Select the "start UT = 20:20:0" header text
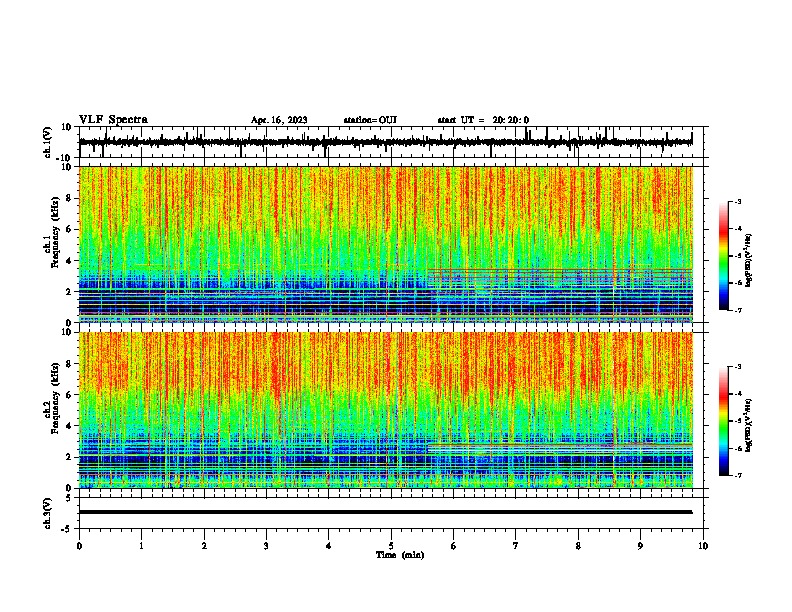The image size is (792, 612). click(483, 120)
